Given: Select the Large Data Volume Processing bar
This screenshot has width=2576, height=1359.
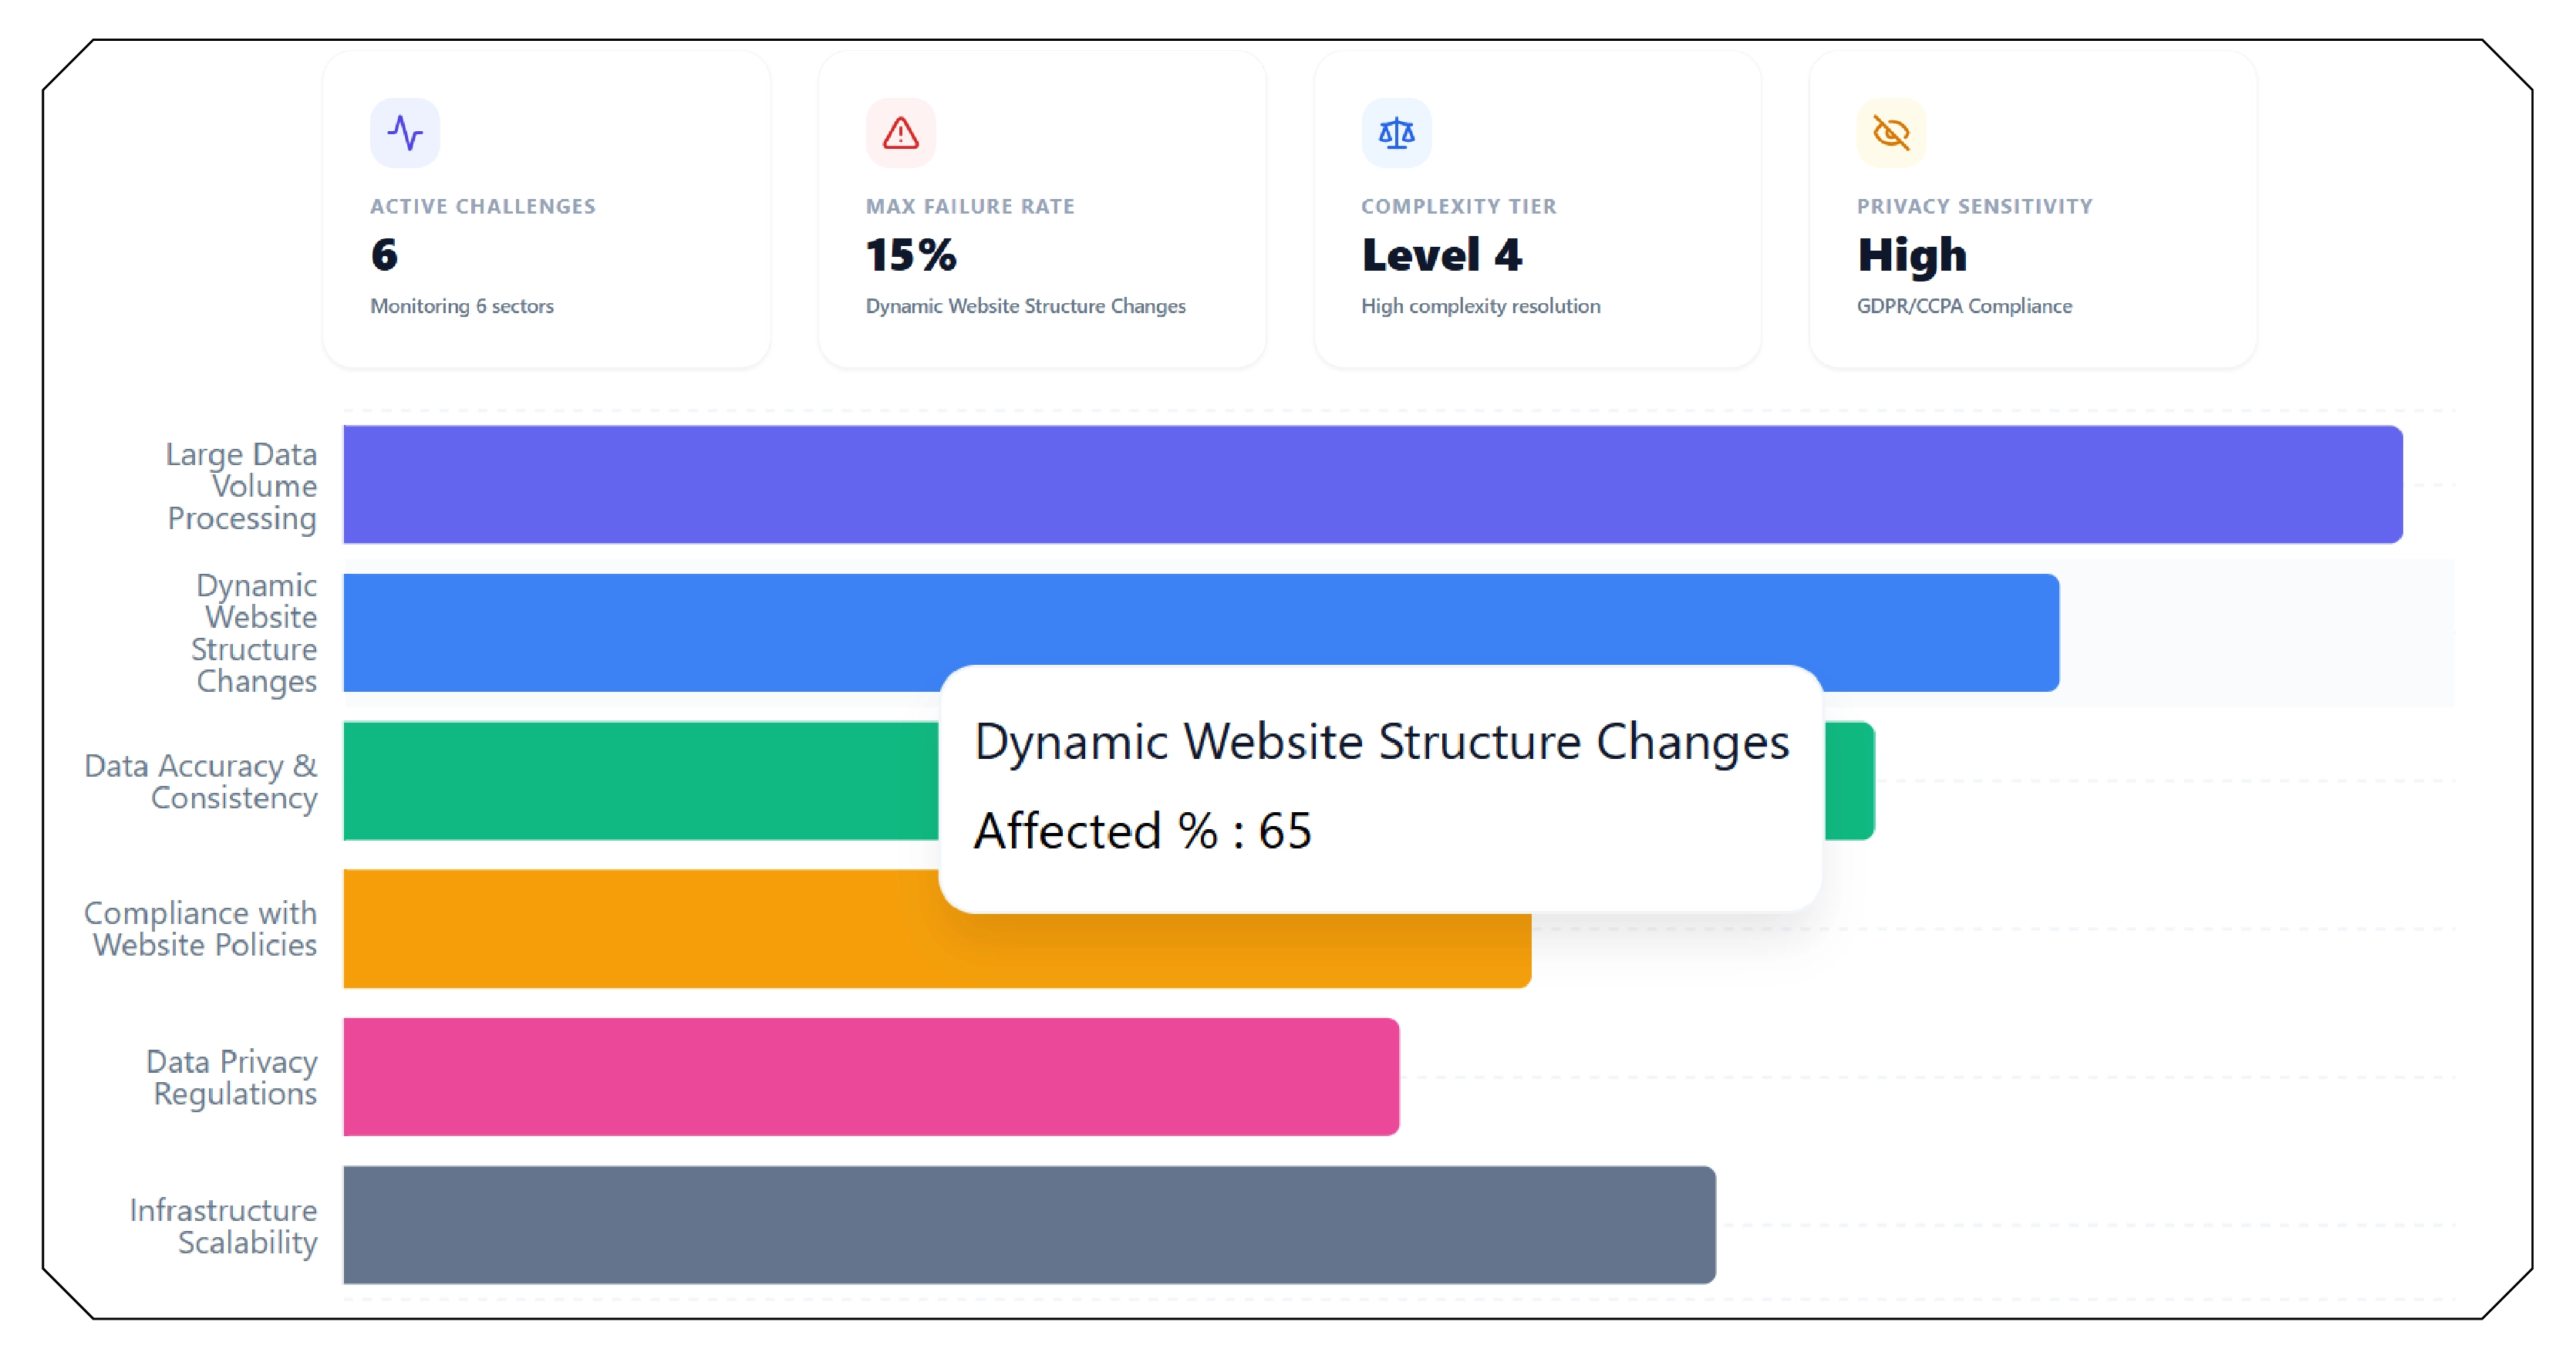Looking at the screenshot, I should click(x=1373, y=485).
